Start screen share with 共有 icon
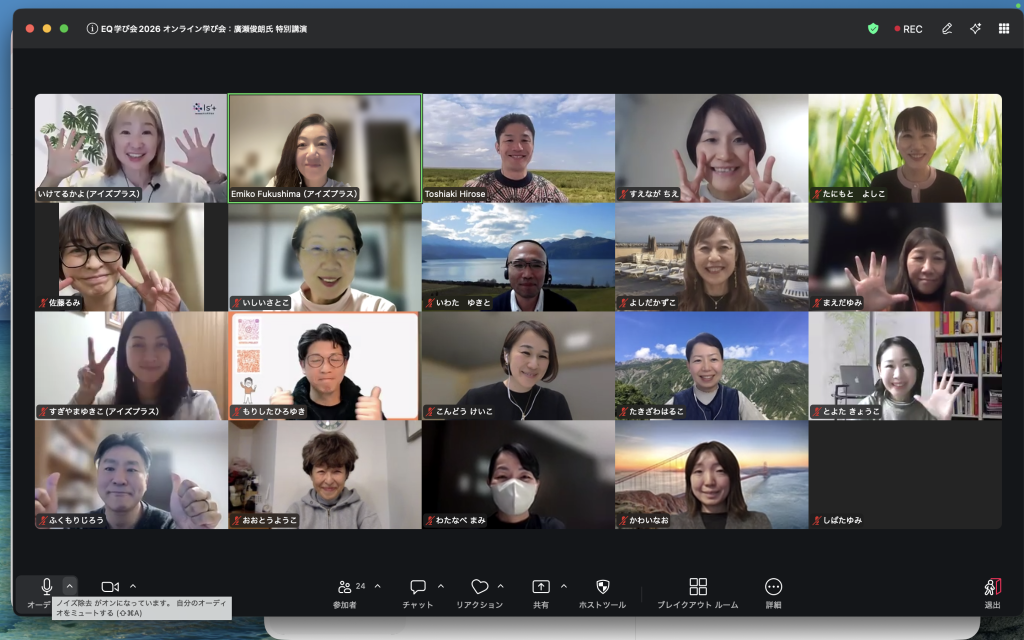The height and width of the screenshot is (640, 1024). (540, 587)
